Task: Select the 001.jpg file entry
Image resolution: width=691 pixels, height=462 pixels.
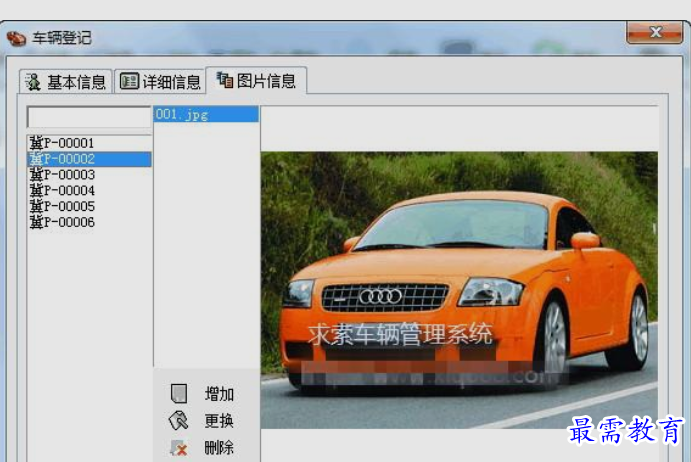Action: [x=206, y=115]
